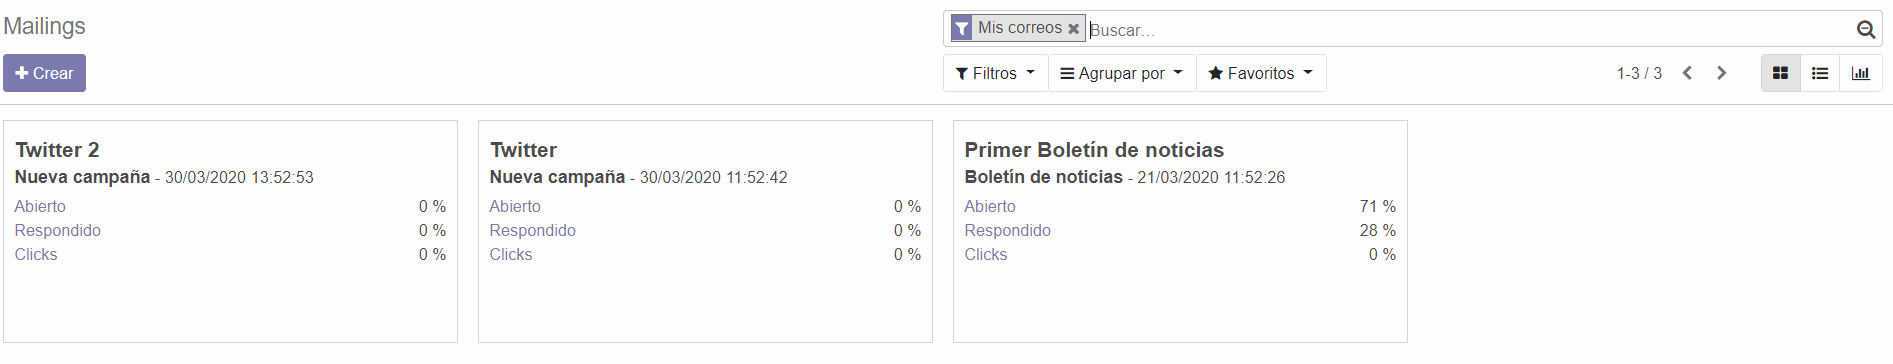This screenshot has height=364, width=1893.
Task: Open the Favoritos dropdown
Action: click(1261, 73)
